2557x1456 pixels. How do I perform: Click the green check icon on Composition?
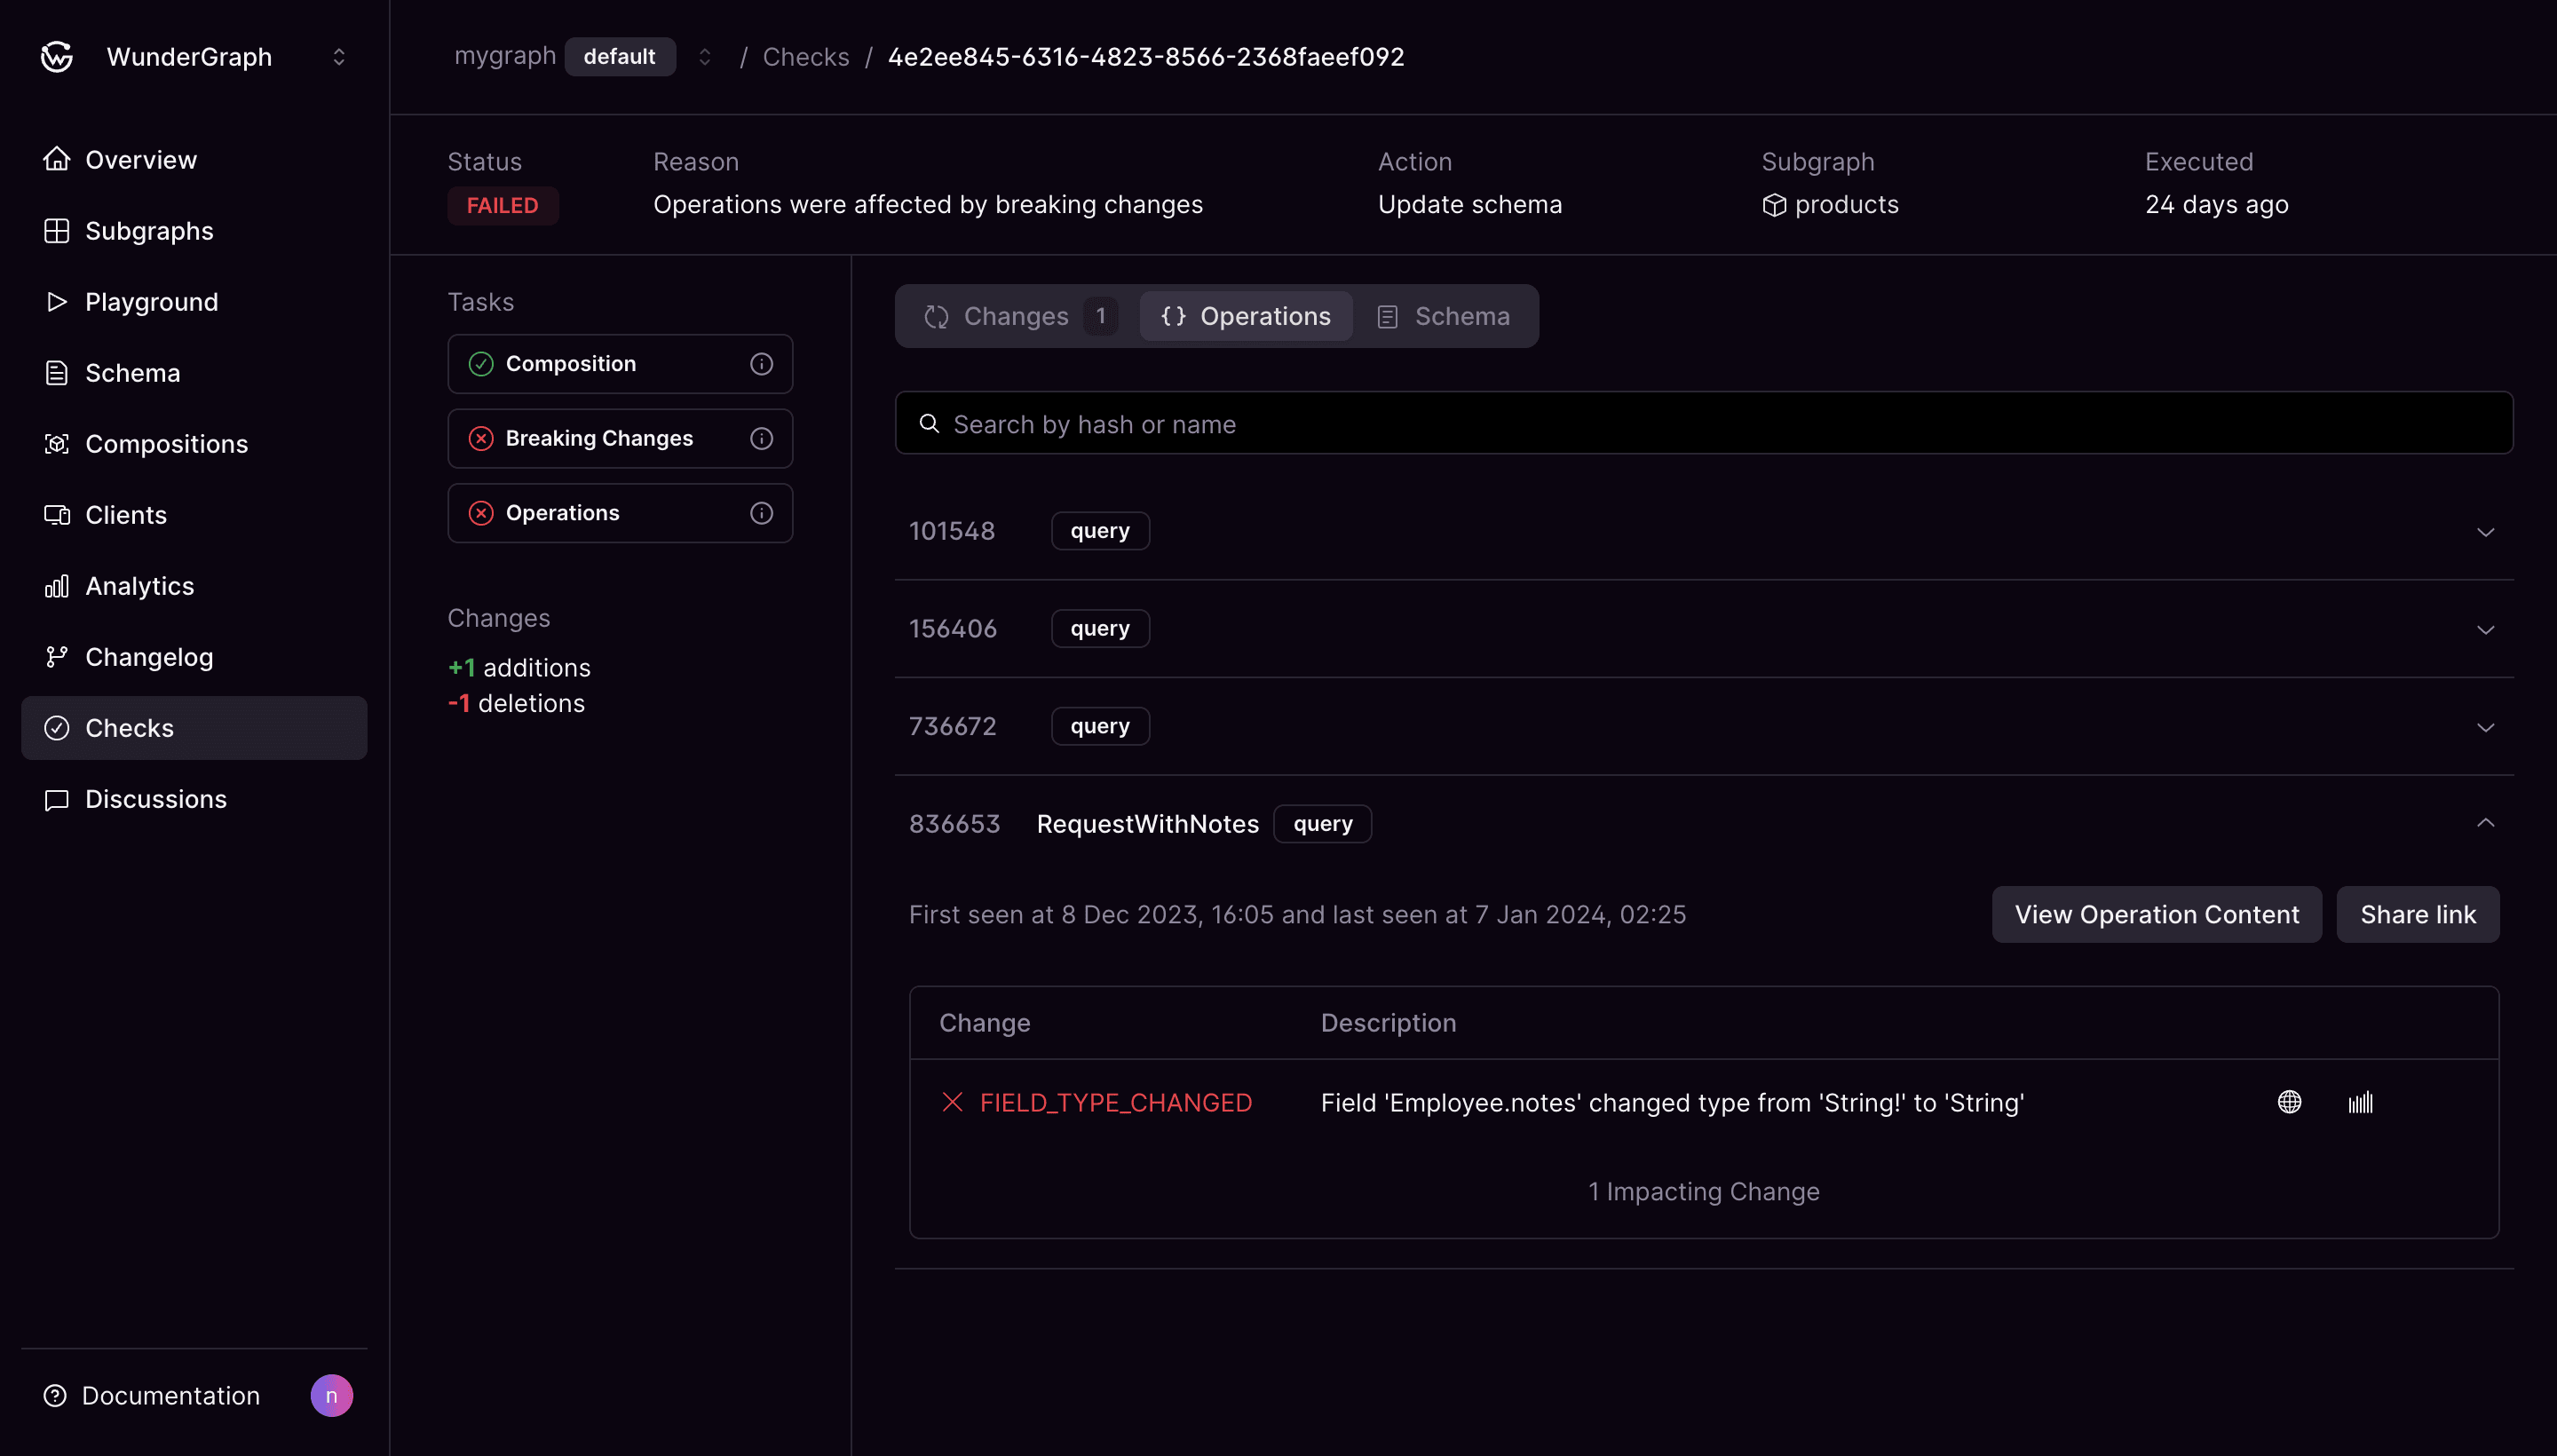point(481,364)
